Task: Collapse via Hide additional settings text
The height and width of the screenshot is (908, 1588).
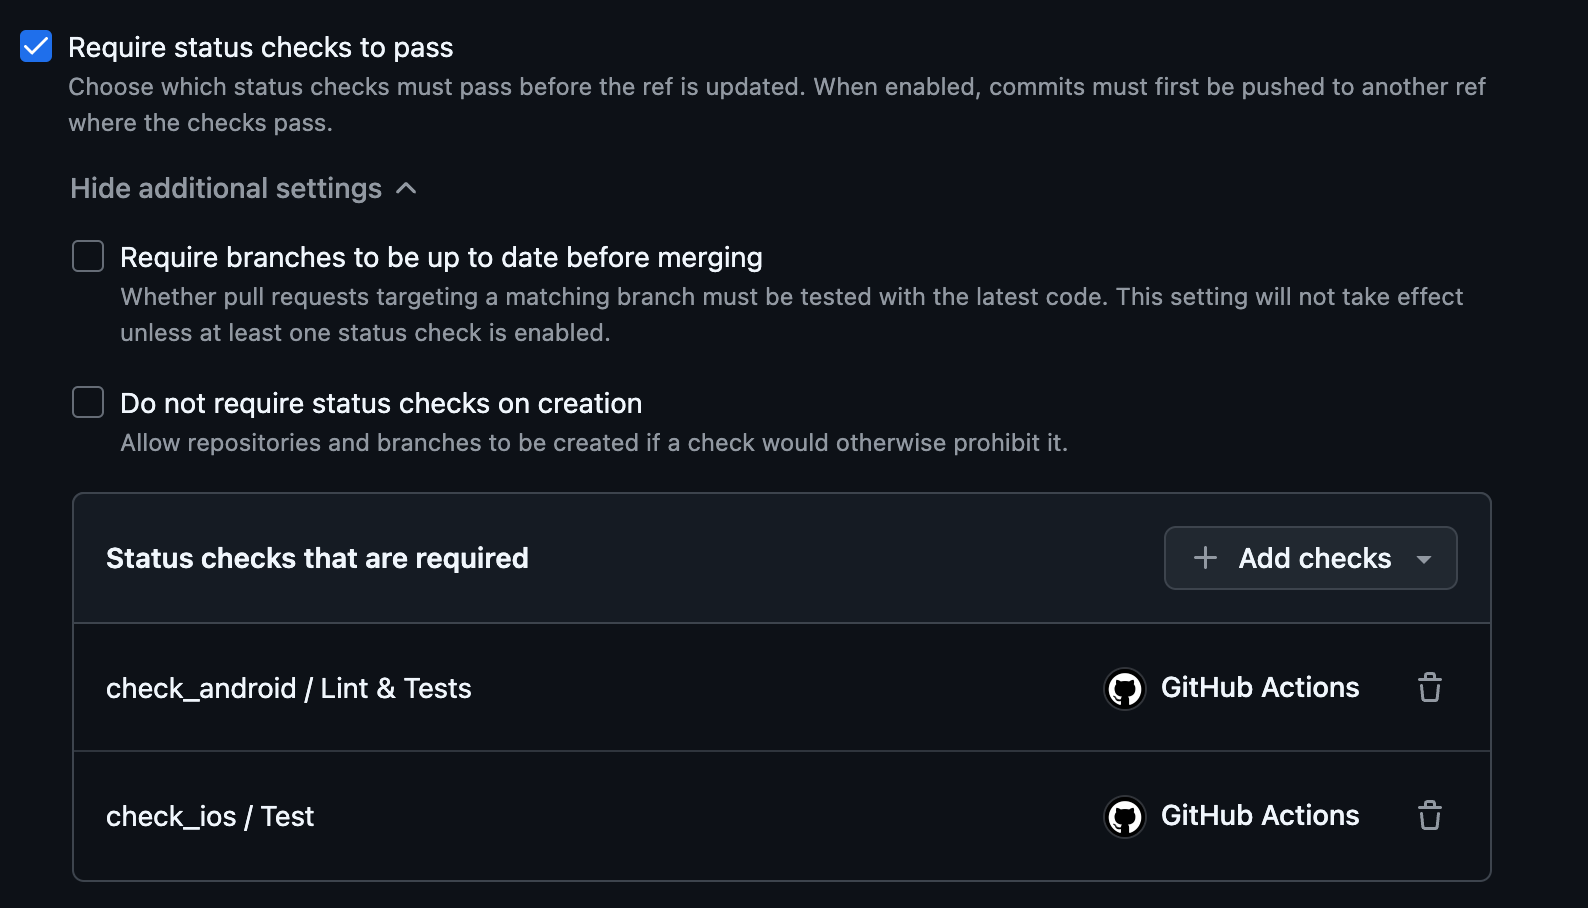Action: point(226,188)
